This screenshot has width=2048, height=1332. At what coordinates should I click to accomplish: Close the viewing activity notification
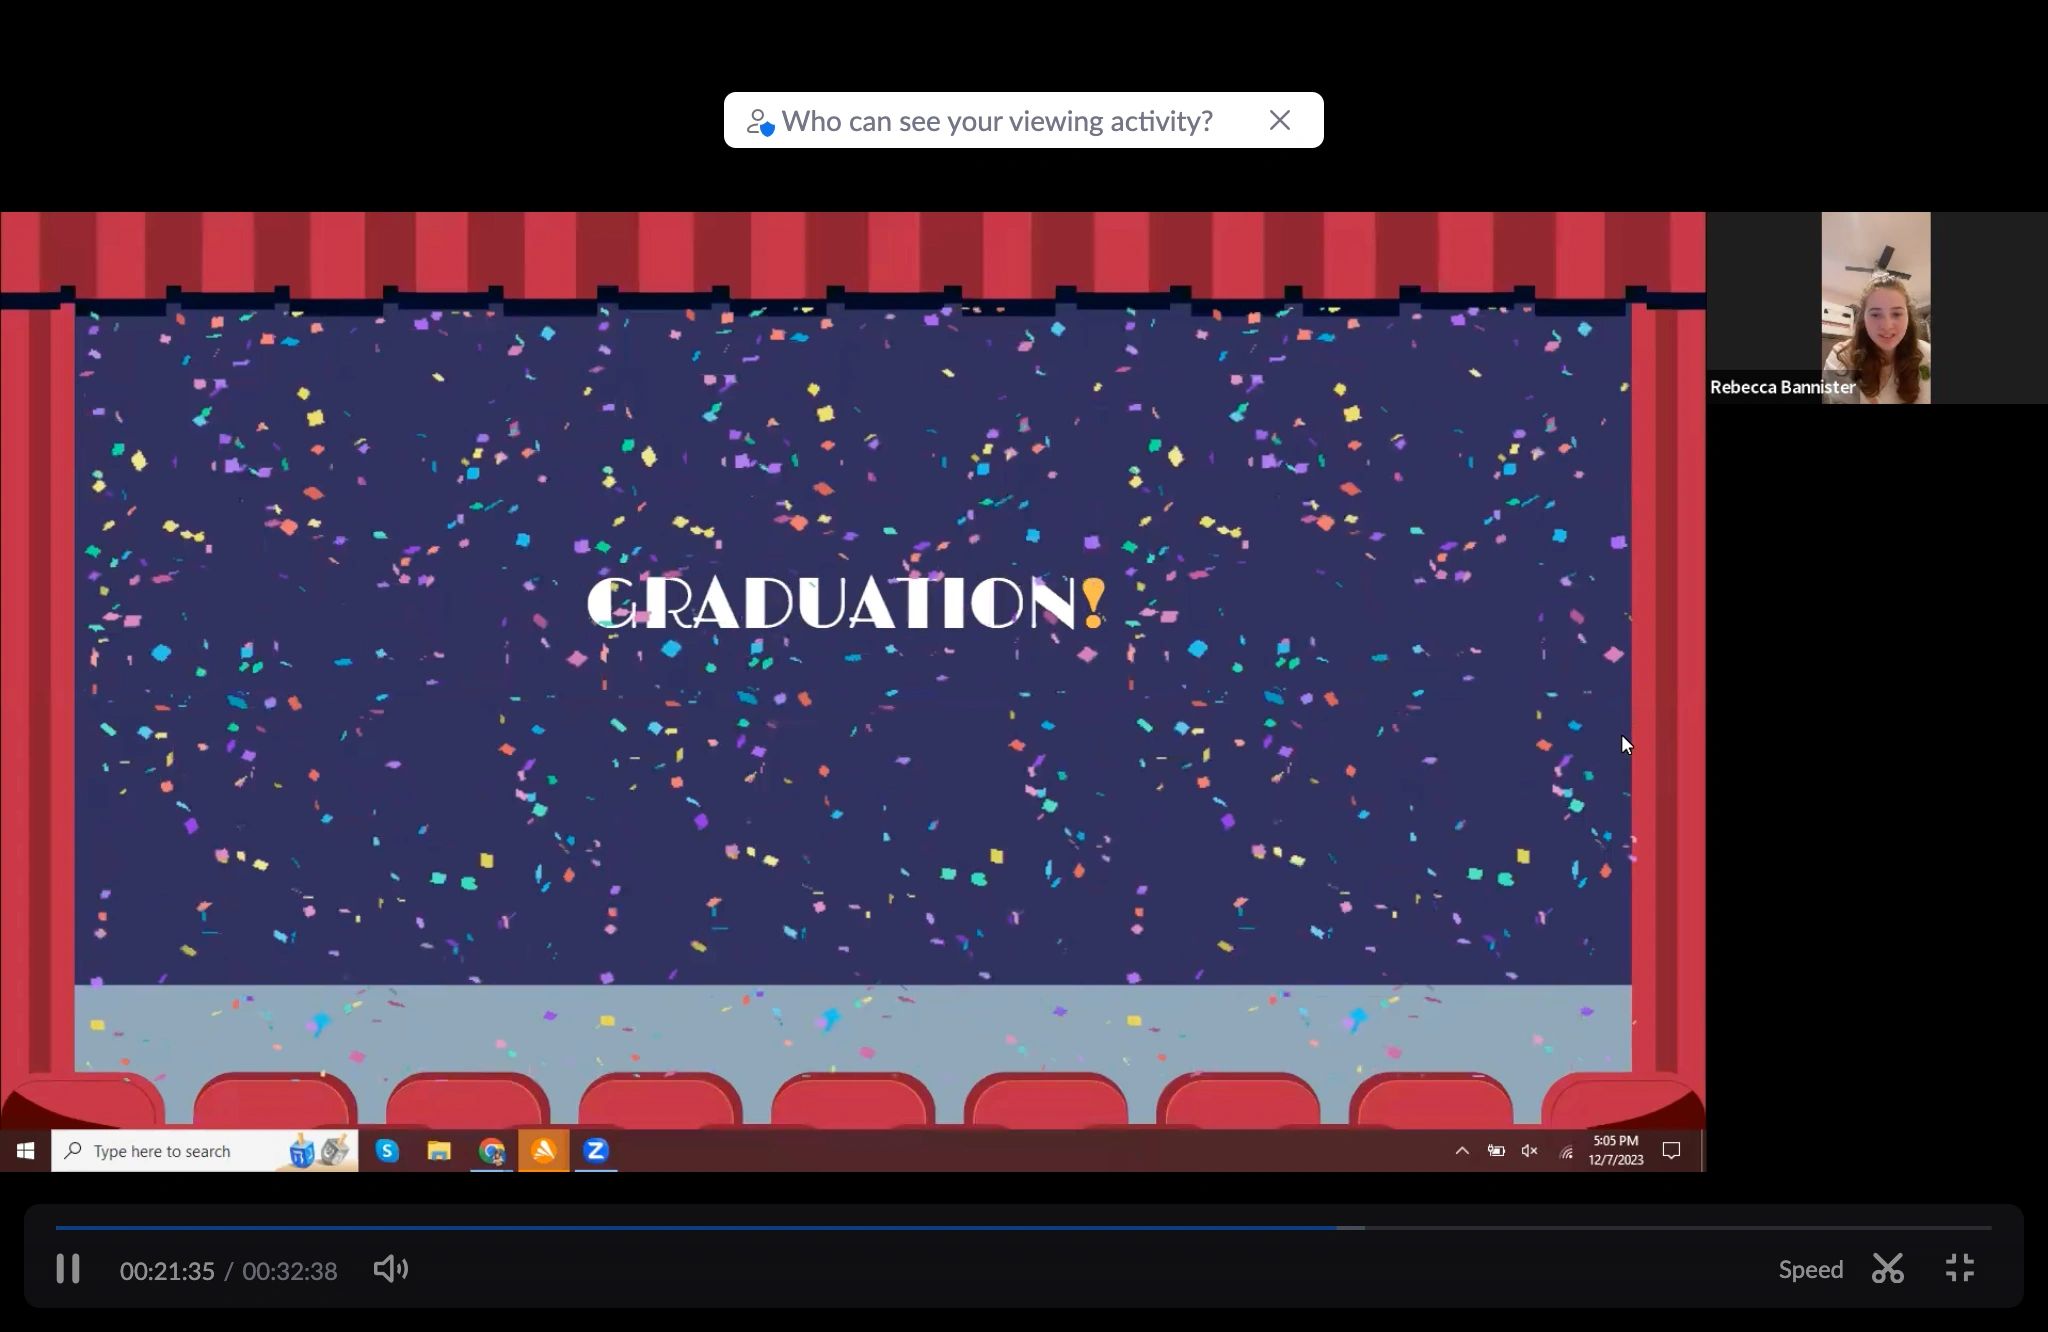(1279, 121)
